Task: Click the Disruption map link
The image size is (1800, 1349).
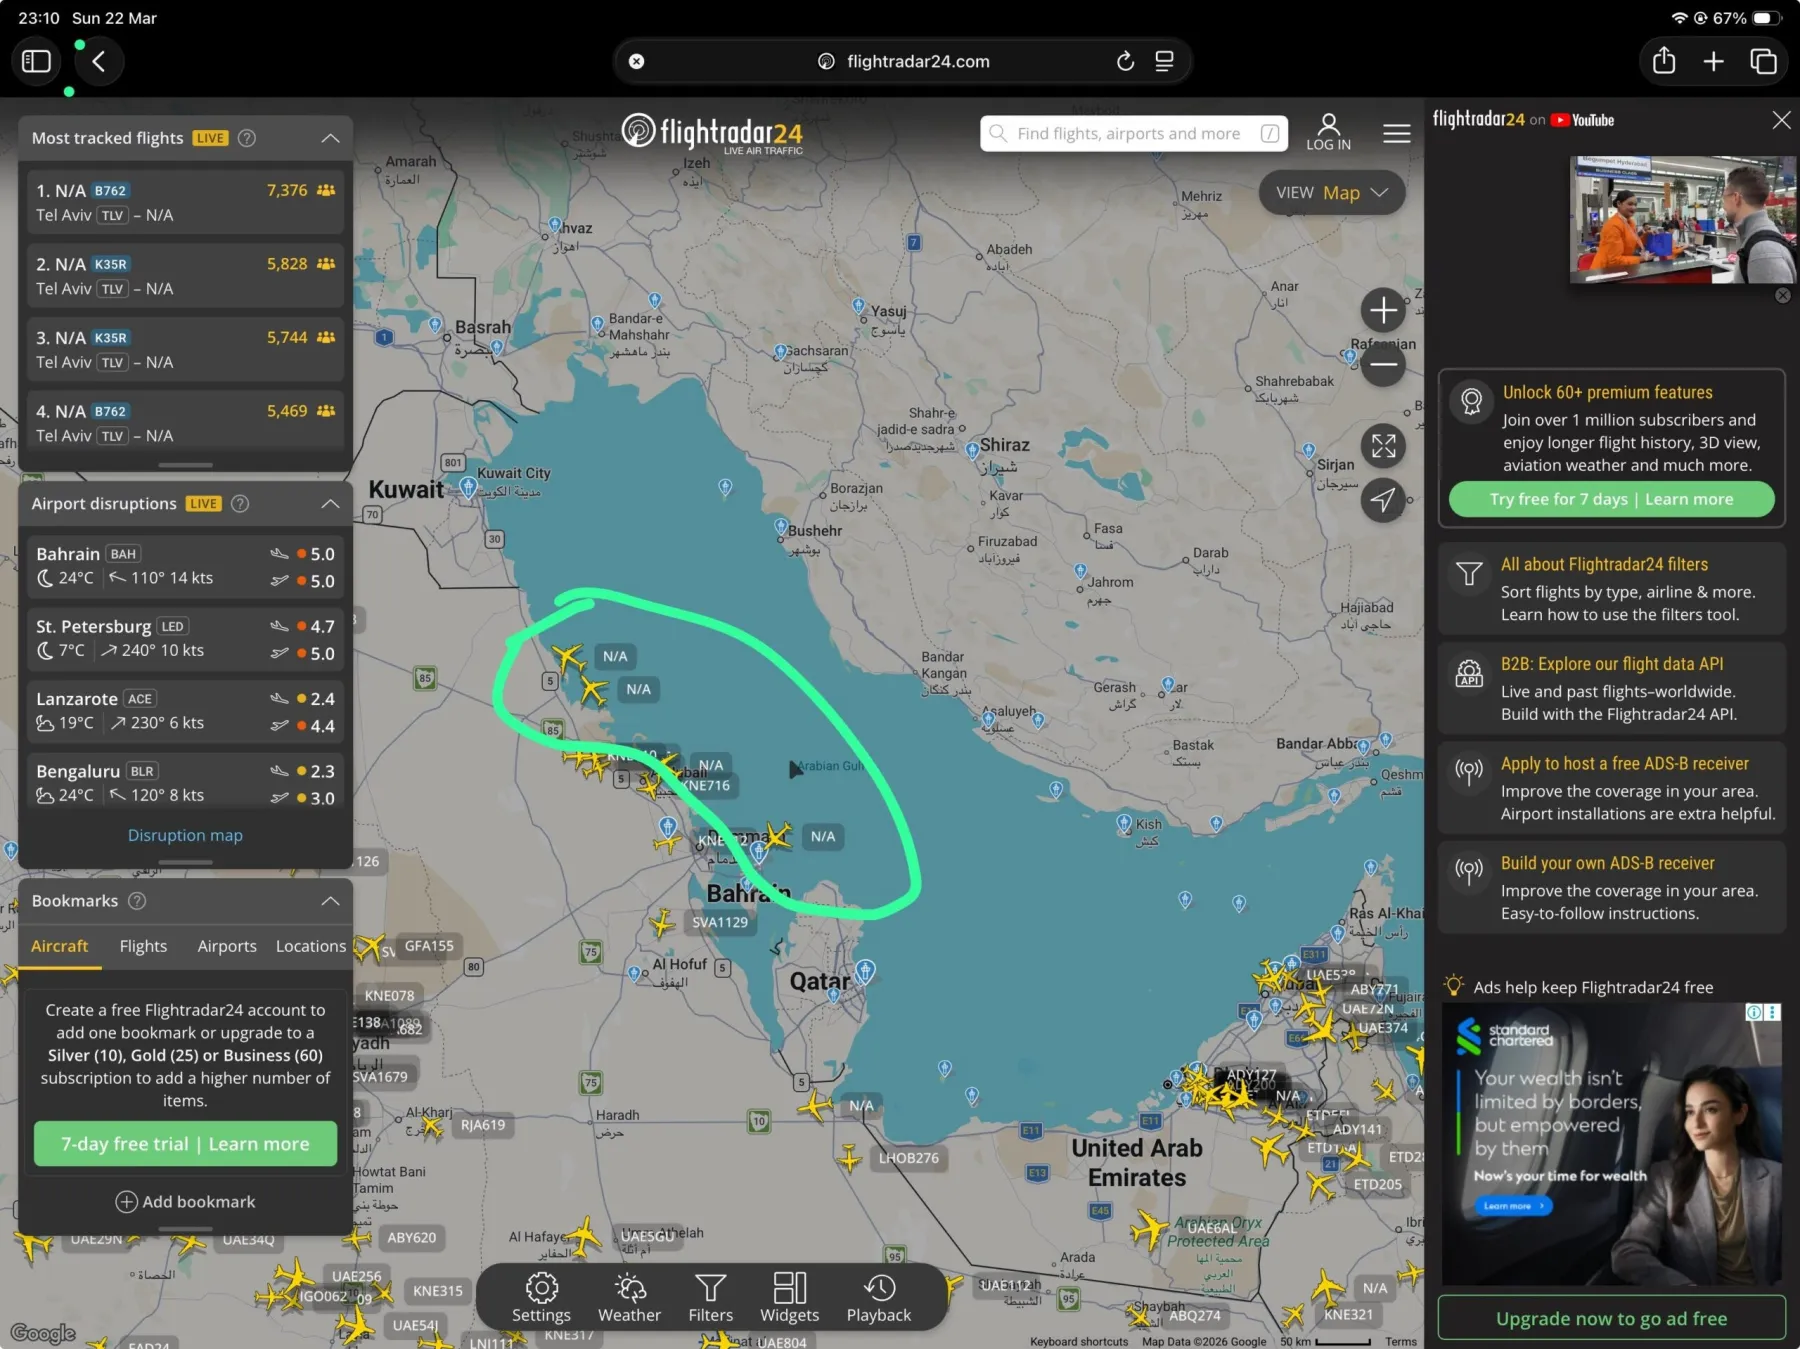Action: click(185, 835)
